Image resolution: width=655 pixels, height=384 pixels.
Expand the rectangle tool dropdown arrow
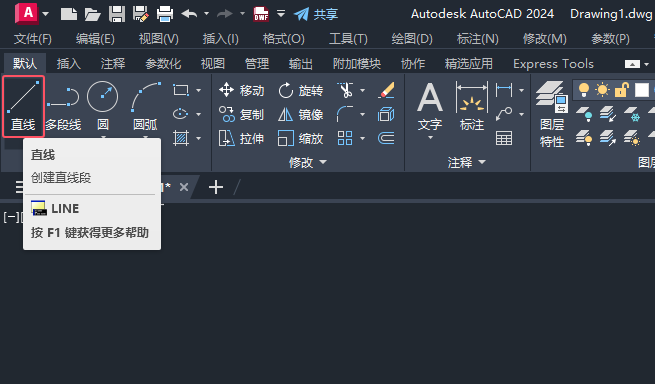(198, 90)
